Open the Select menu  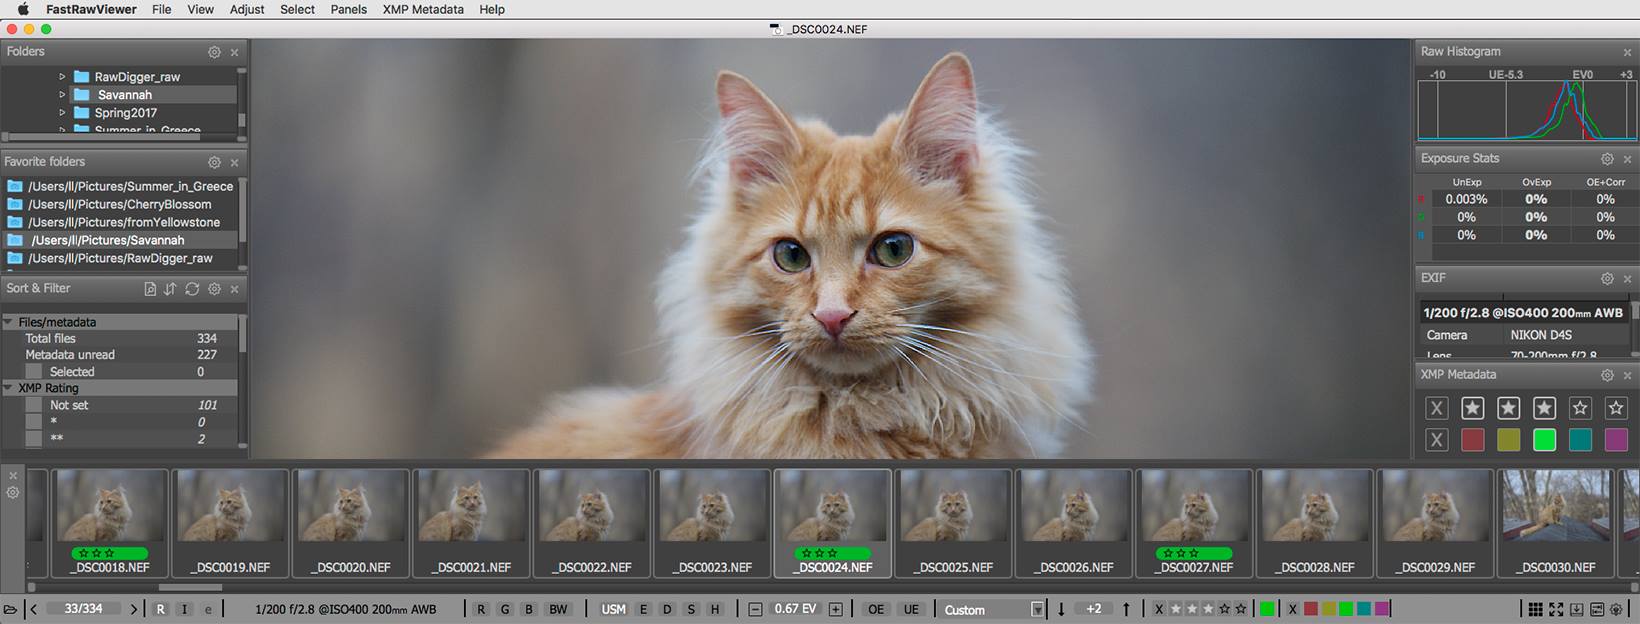click(297, 9)
